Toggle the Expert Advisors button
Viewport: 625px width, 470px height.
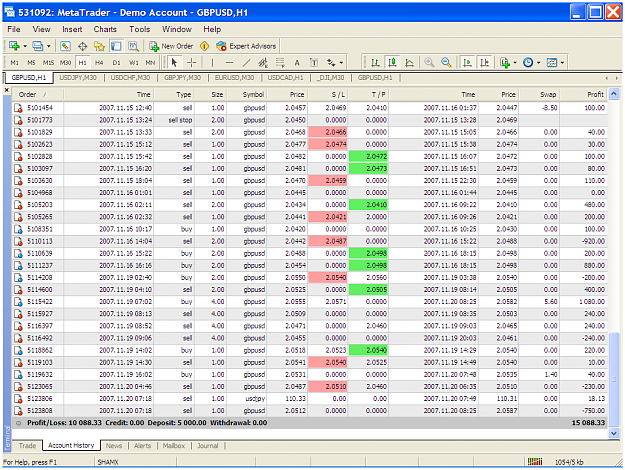click(246, 46)
